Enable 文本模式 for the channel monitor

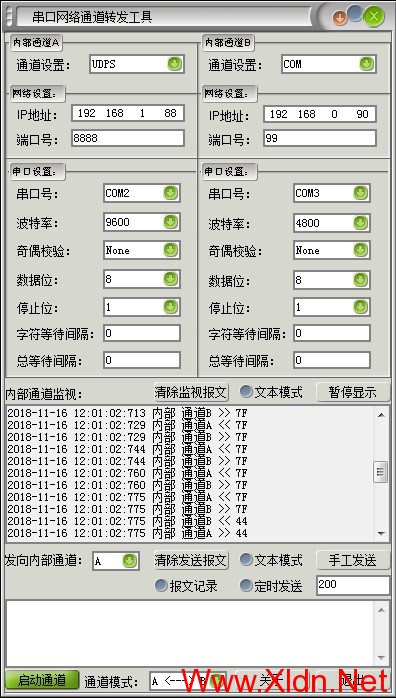[271, 392]
